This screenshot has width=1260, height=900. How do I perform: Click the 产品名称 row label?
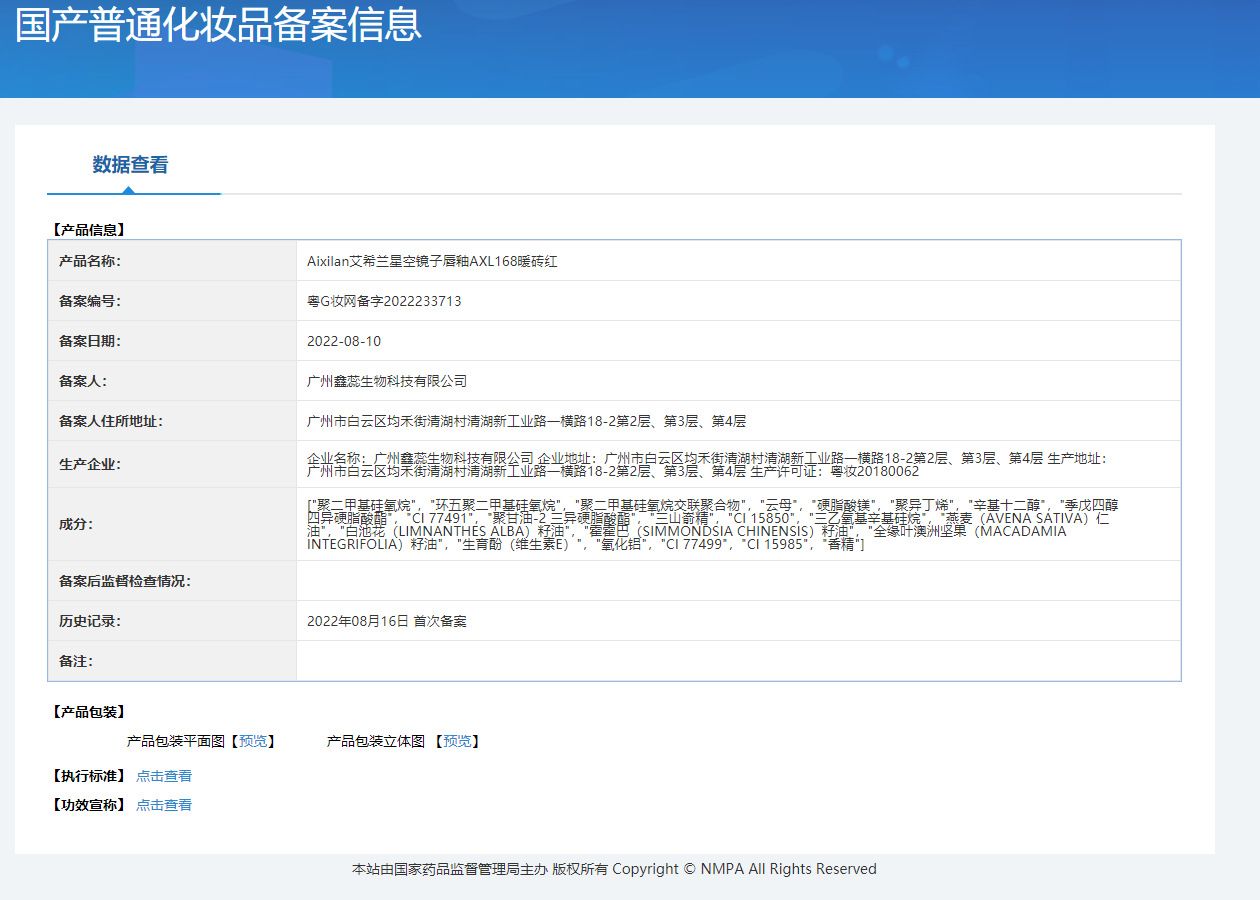click(x=90, y=261)
